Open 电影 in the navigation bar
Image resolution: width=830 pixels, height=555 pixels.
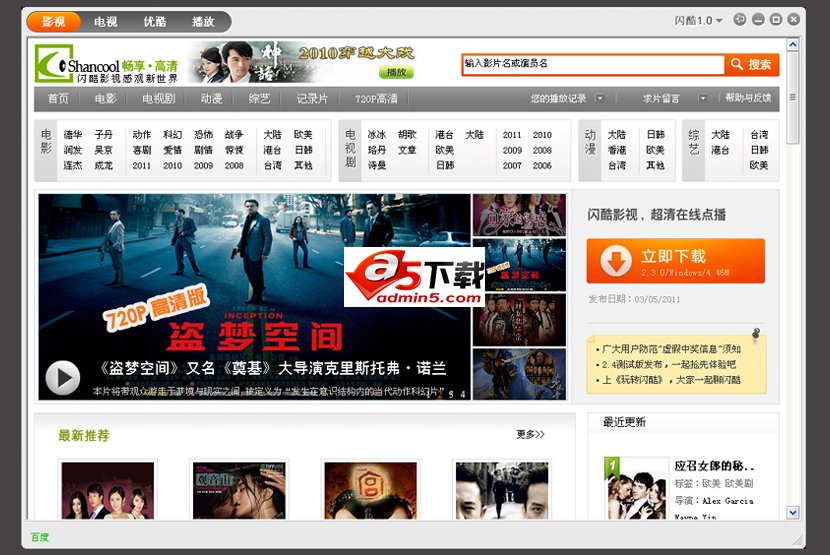pos(105,99)
